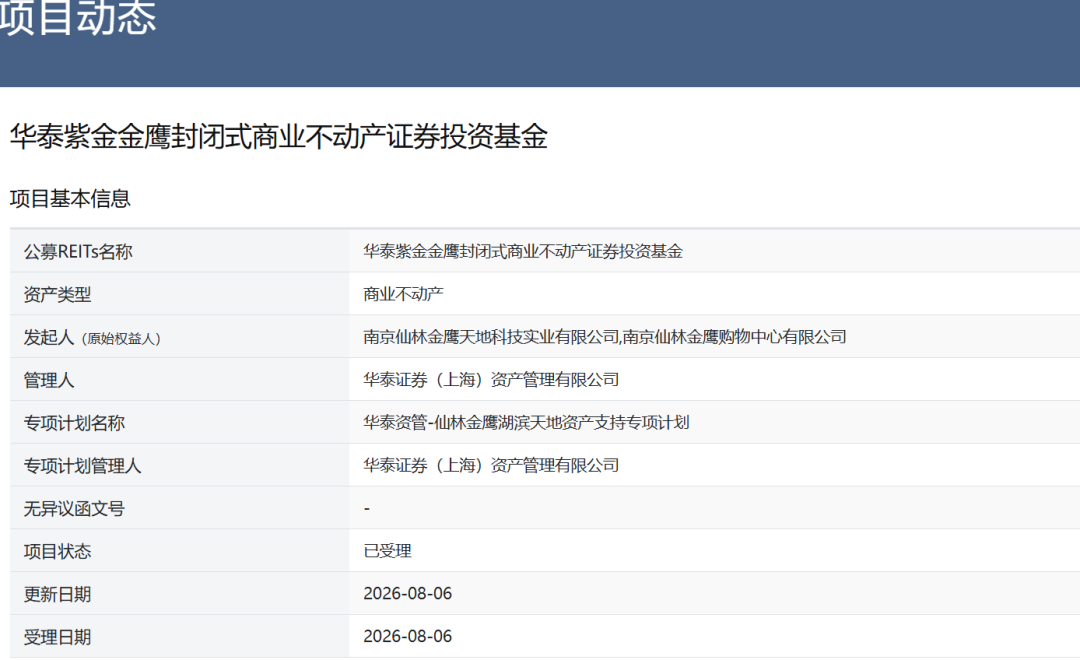Select the 专项计划管理人 row company value
The width and height of the screenshot is (1080, 660).
point(491,465)
